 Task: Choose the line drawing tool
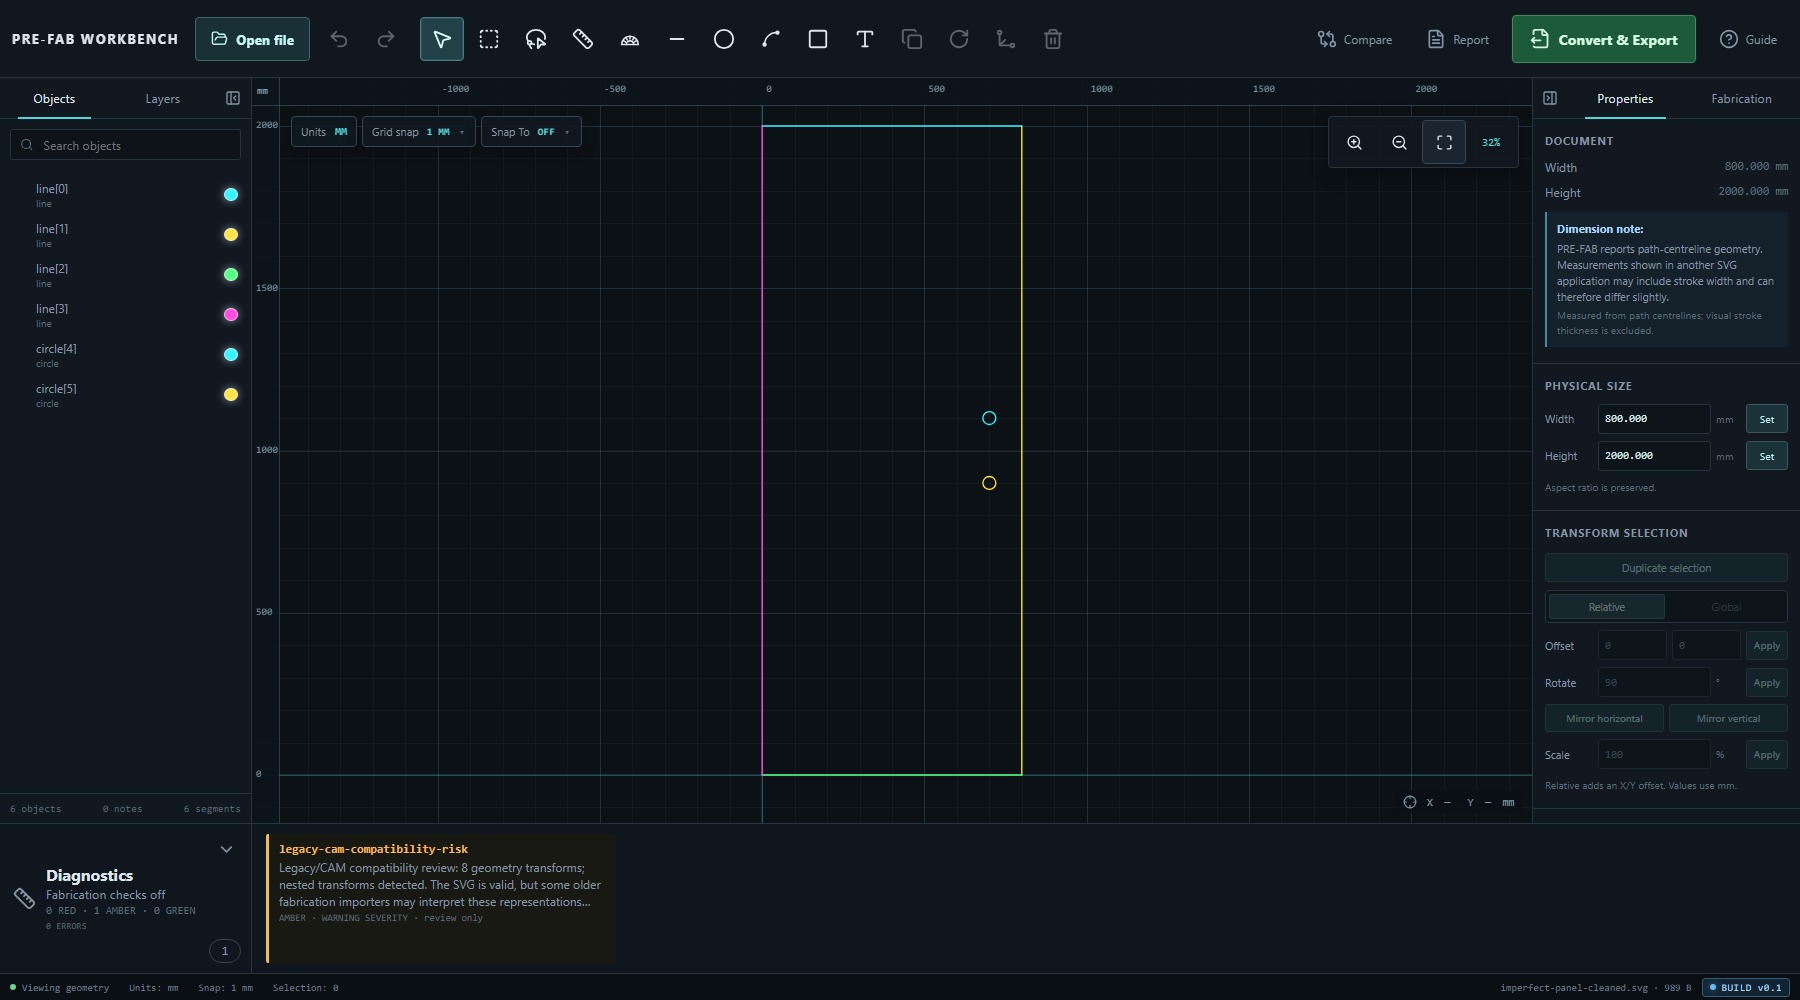[677, 39]
